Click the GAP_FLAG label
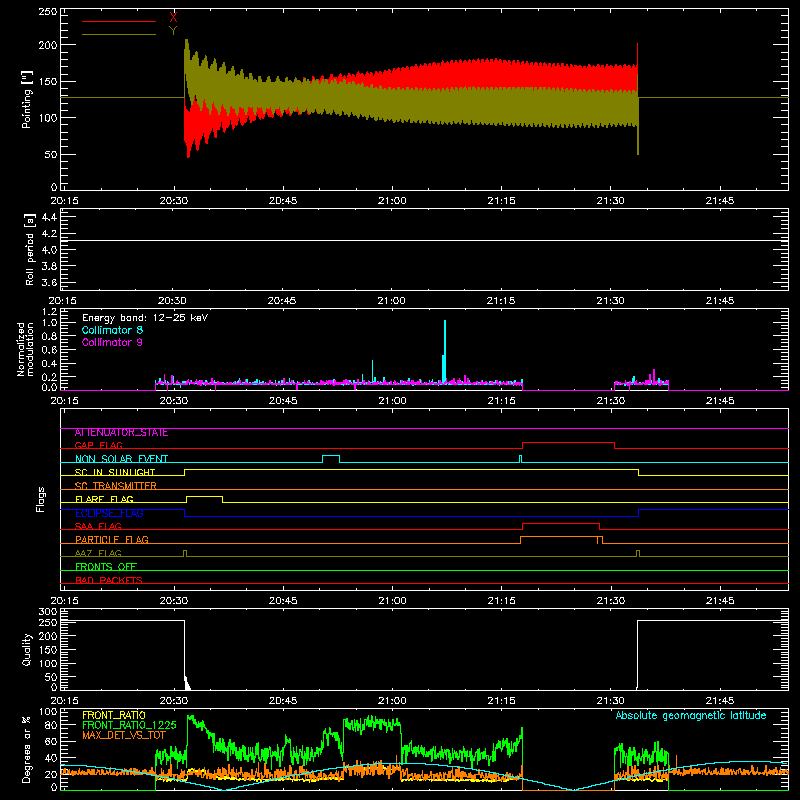 coord(98,445)
